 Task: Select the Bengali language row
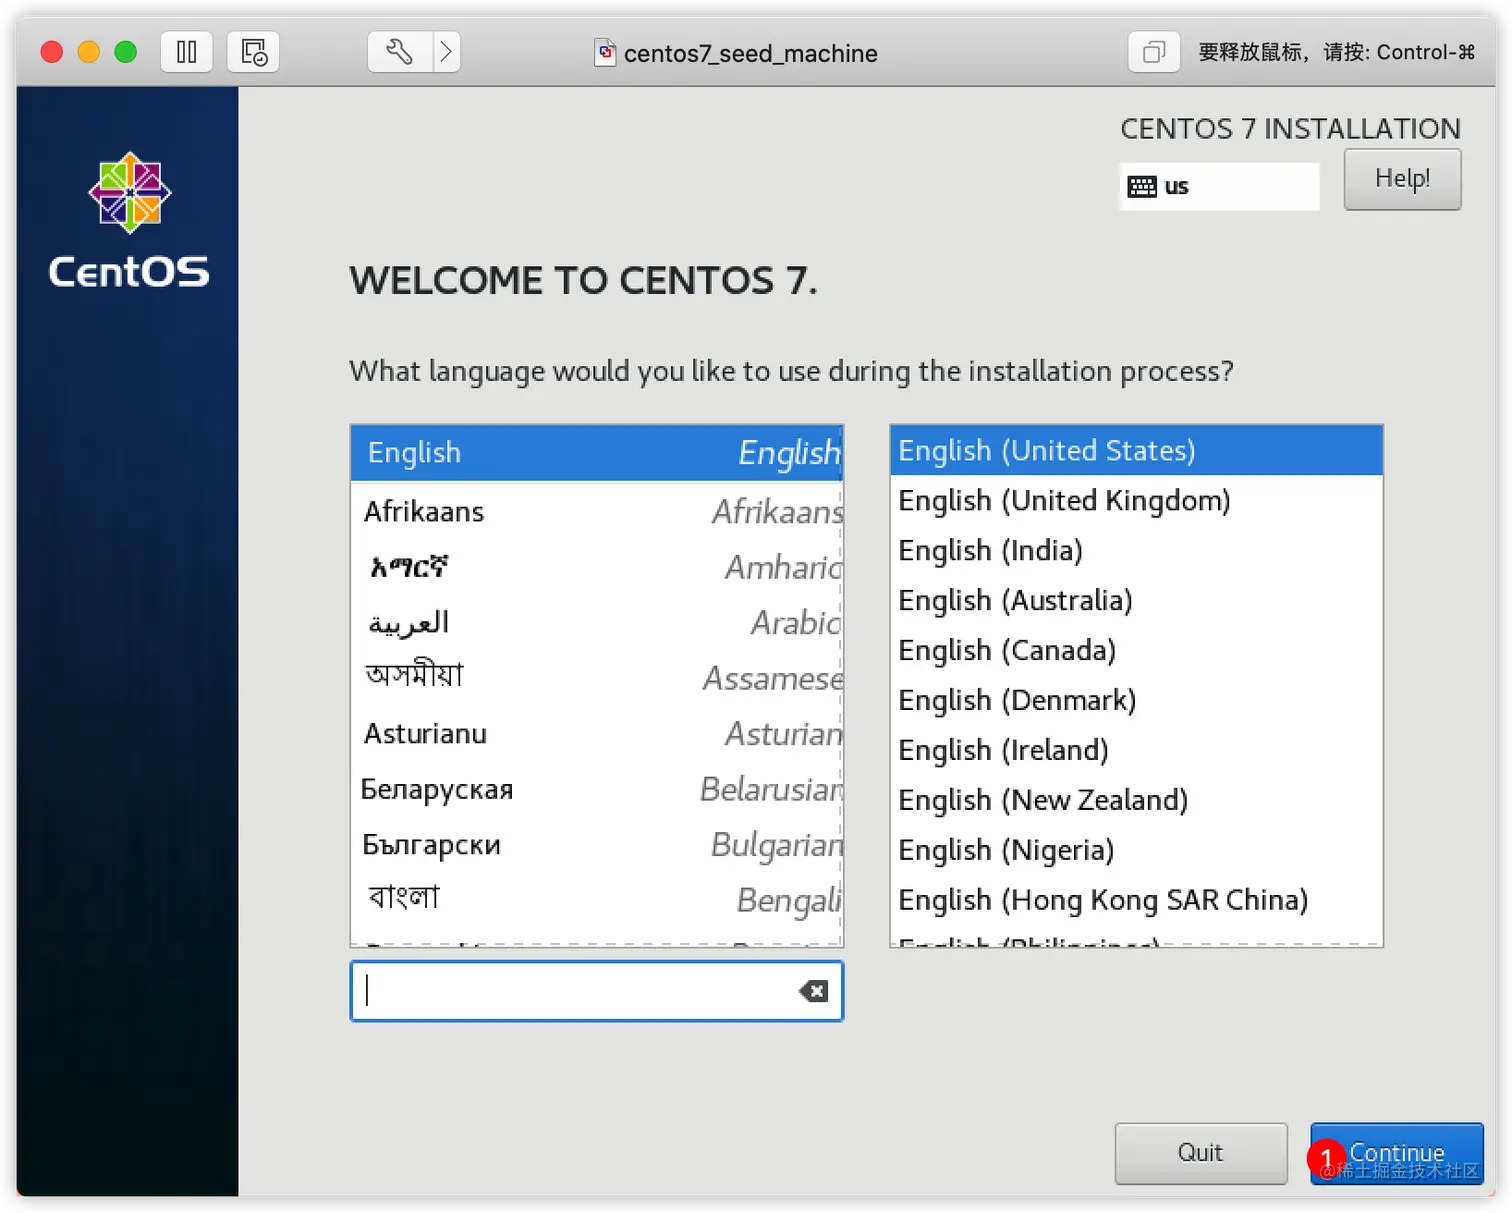click(597, 900)
